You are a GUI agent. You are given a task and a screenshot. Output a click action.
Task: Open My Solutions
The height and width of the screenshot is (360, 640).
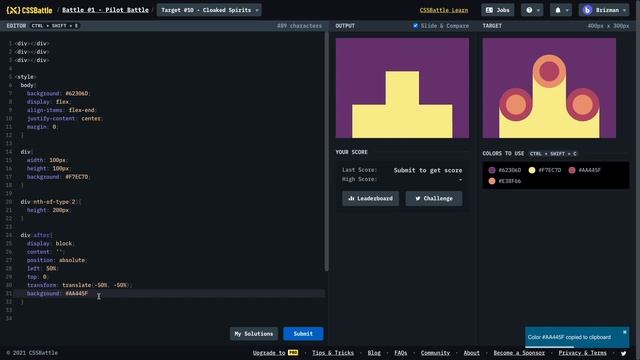click(253, 333)
